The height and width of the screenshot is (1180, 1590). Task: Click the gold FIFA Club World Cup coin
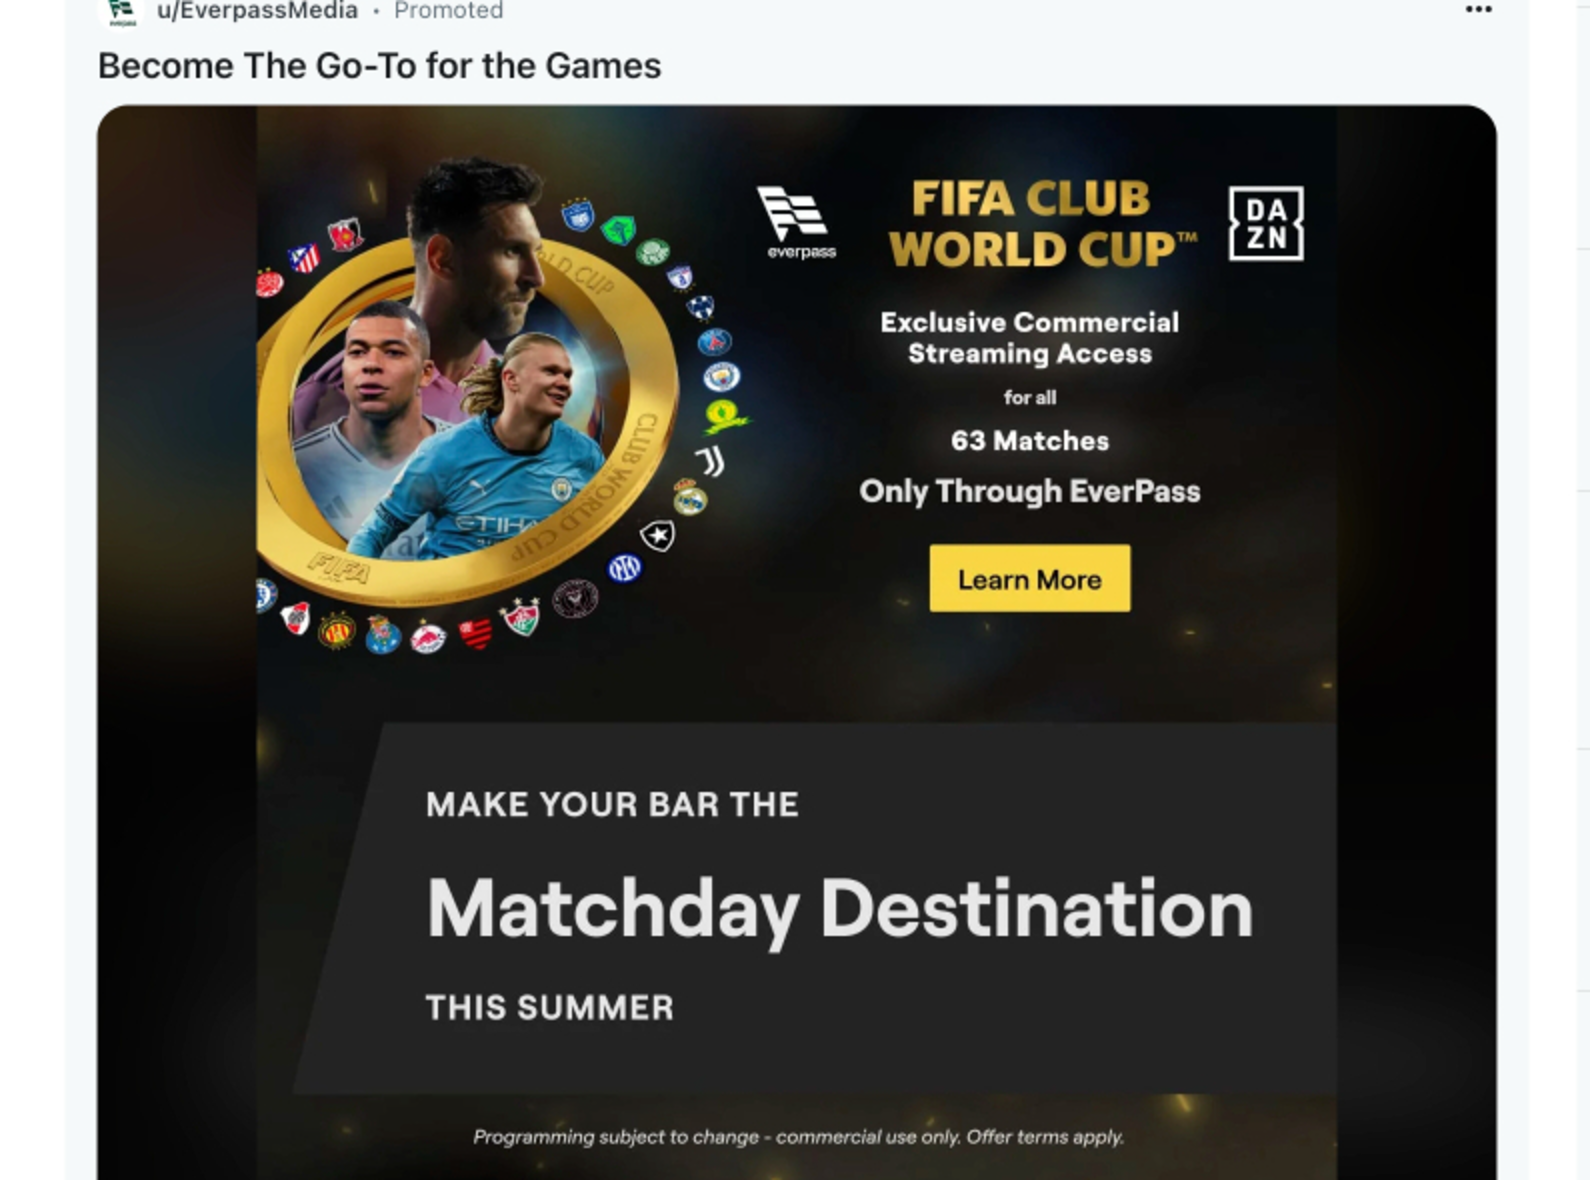tap(466, 422)
